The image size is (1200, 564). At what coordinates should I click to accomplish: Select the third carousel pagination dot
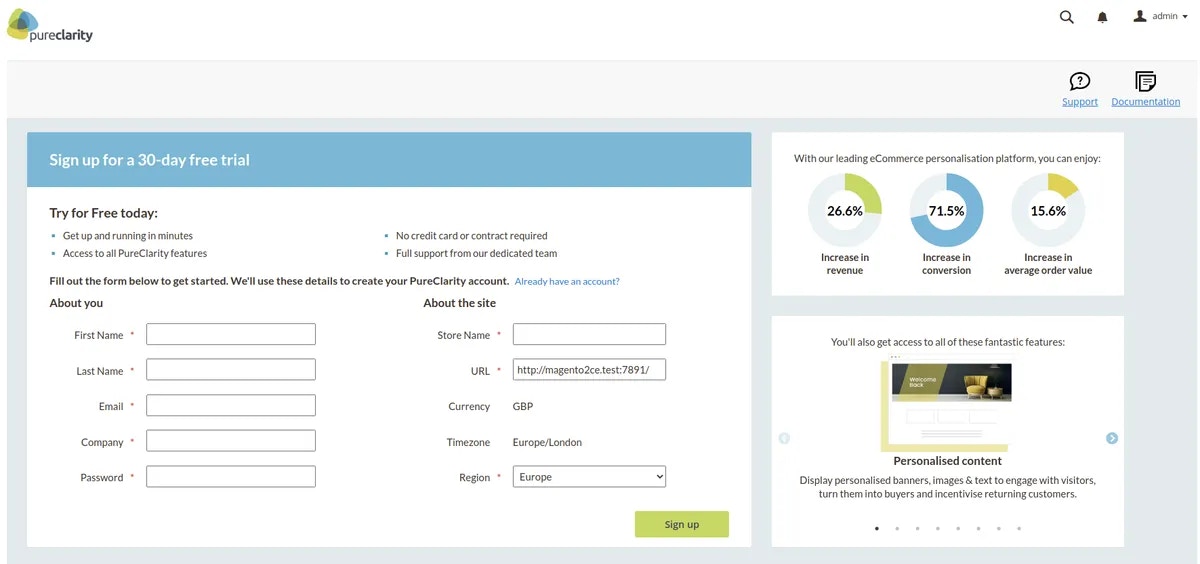point(917,528)
